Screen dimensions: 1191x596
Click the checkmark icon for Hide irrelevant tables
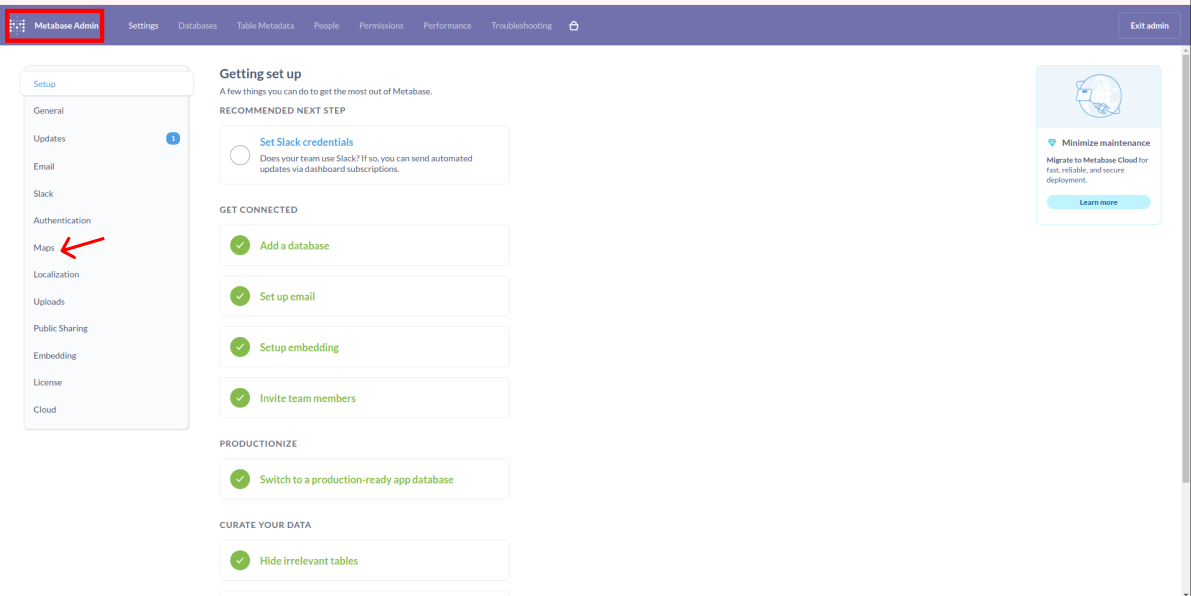[x=240, y=560]
